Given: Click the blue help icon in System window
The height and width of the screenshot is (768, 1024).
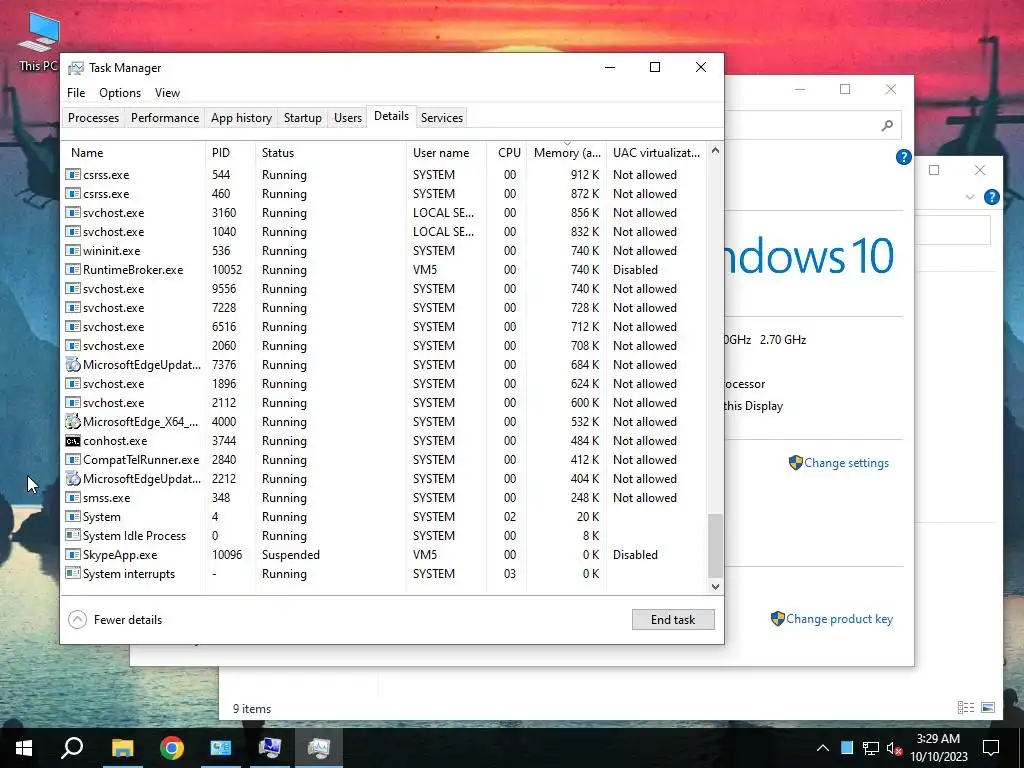Looking at the screenshot, I should click(x=903, y=157).
